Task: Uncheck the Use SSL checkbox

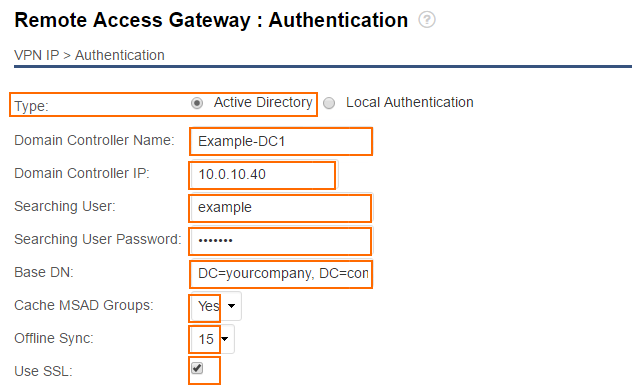Action: point(197,368)
